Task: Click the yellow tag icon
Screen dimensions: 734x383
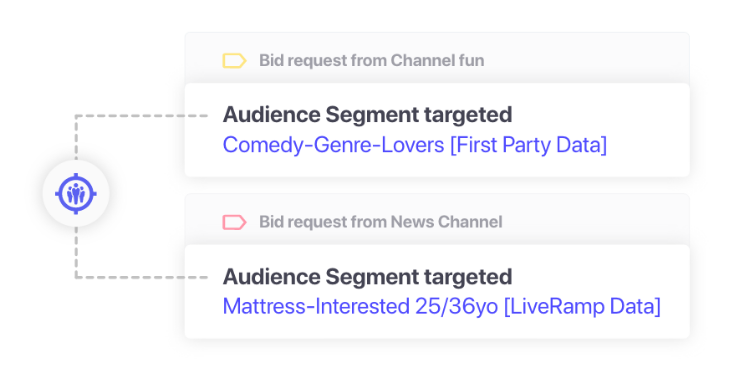Action: click(x=234, y=61)
